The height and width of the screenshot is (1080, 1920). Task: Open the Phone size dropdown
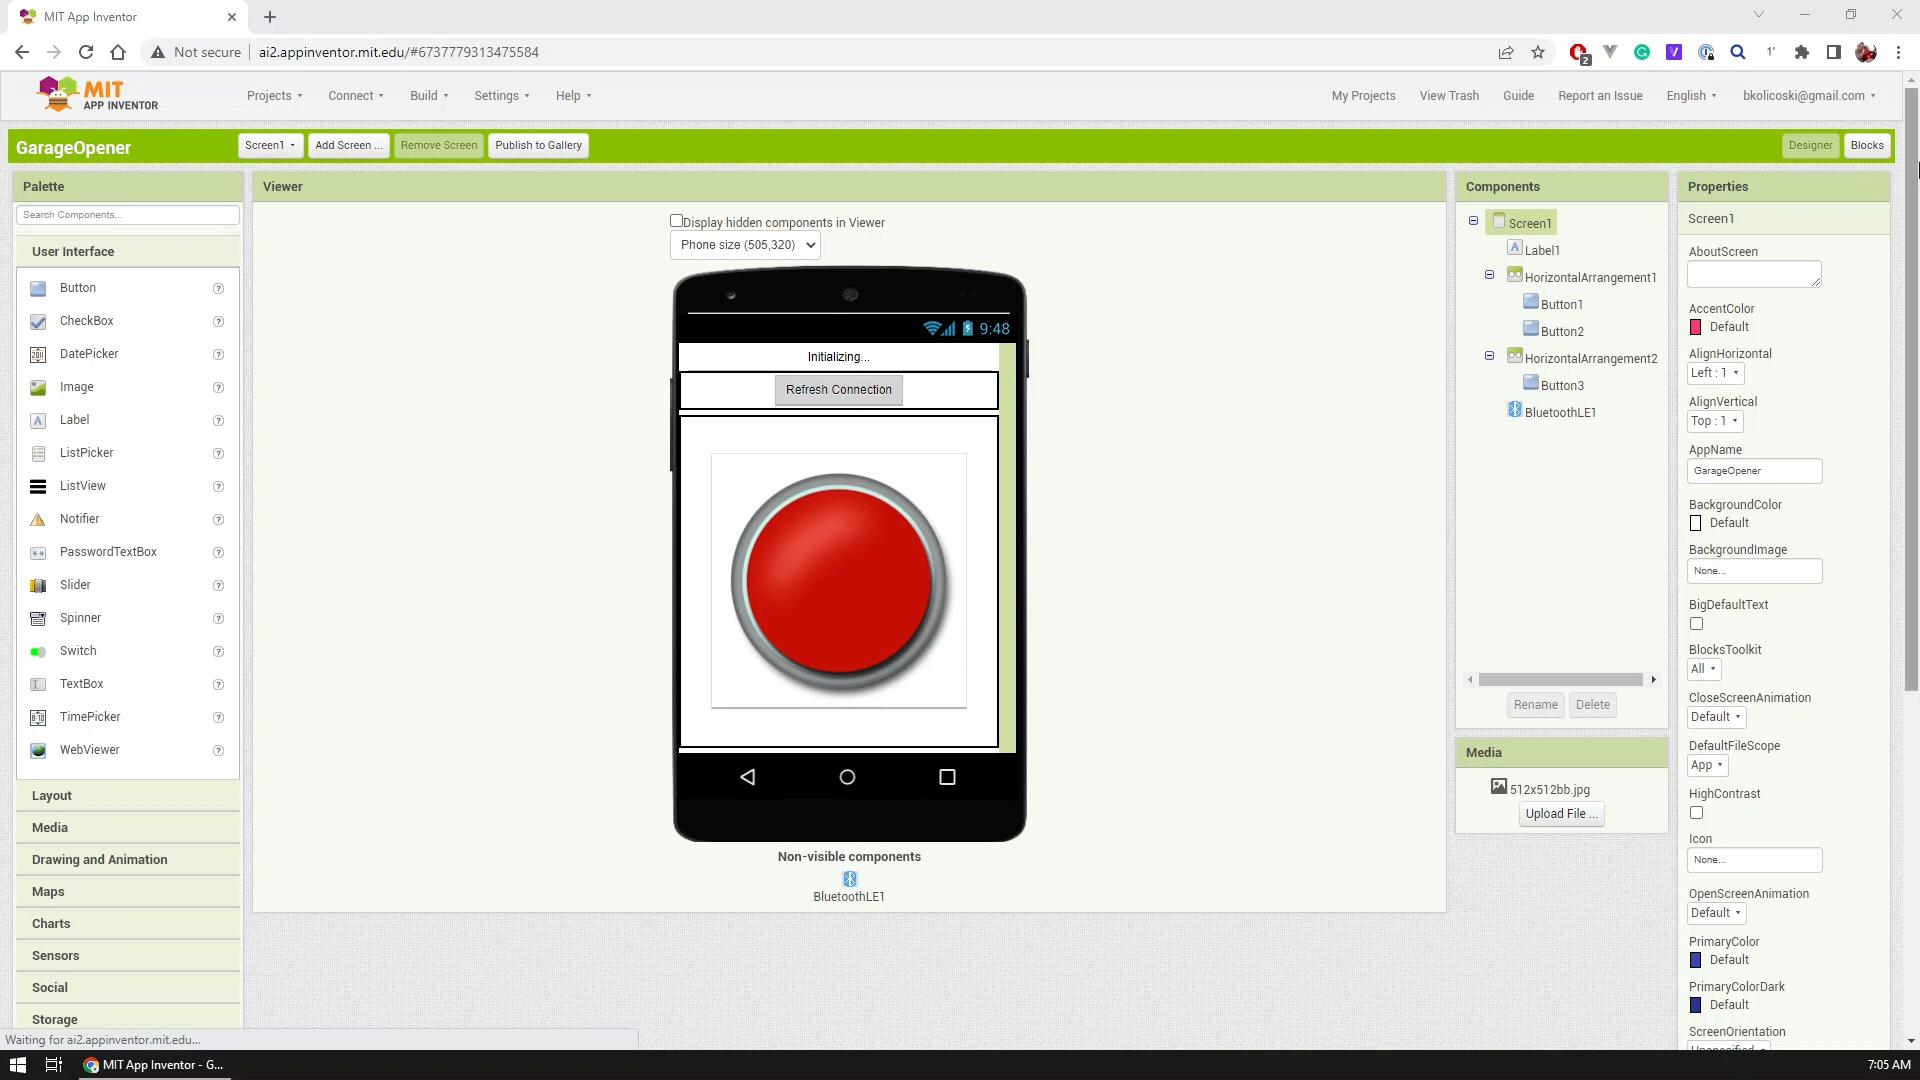coord(745,245)
